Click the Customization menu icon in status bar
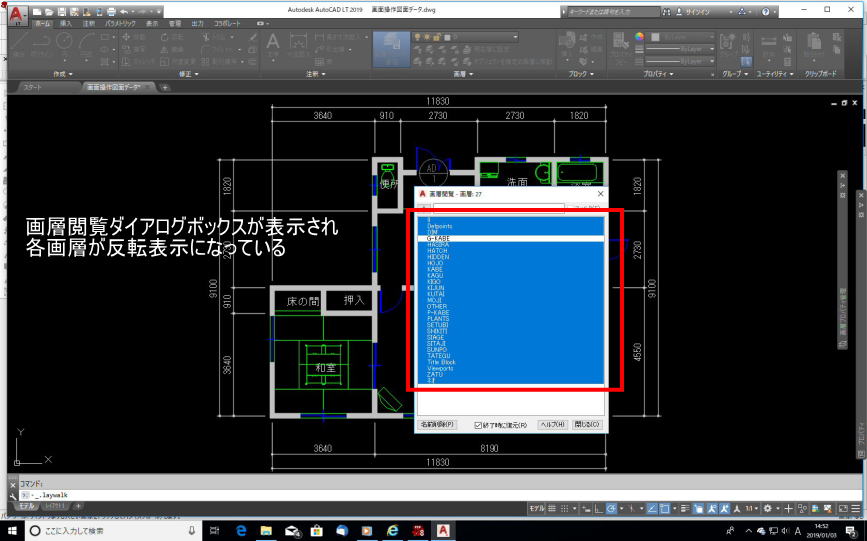 pos(855,508)
